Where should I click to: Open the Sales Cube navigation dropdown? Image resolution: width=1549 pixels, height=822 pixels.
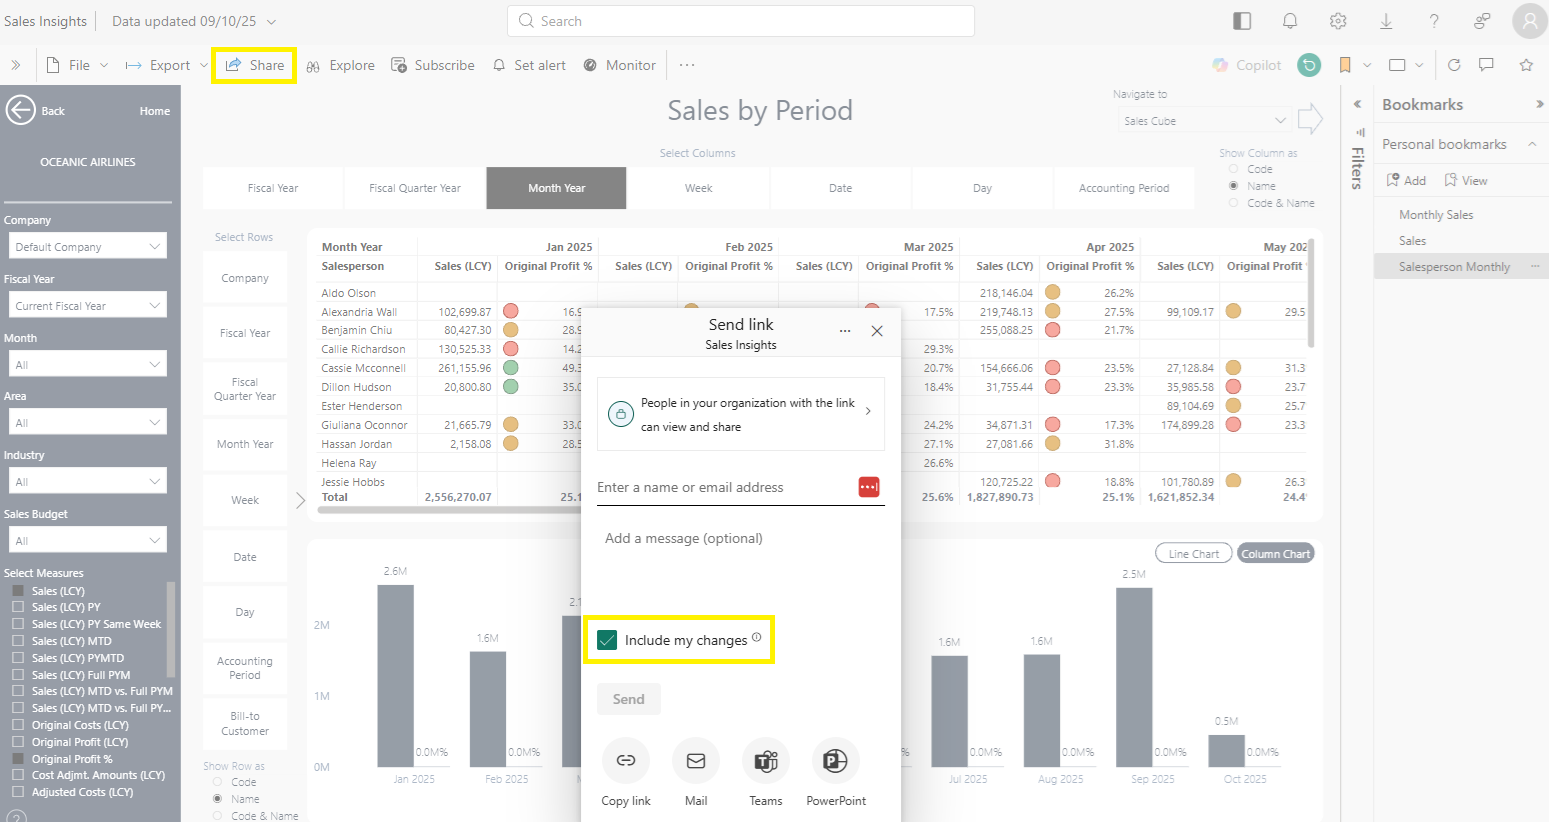(x=1204, y=121)
